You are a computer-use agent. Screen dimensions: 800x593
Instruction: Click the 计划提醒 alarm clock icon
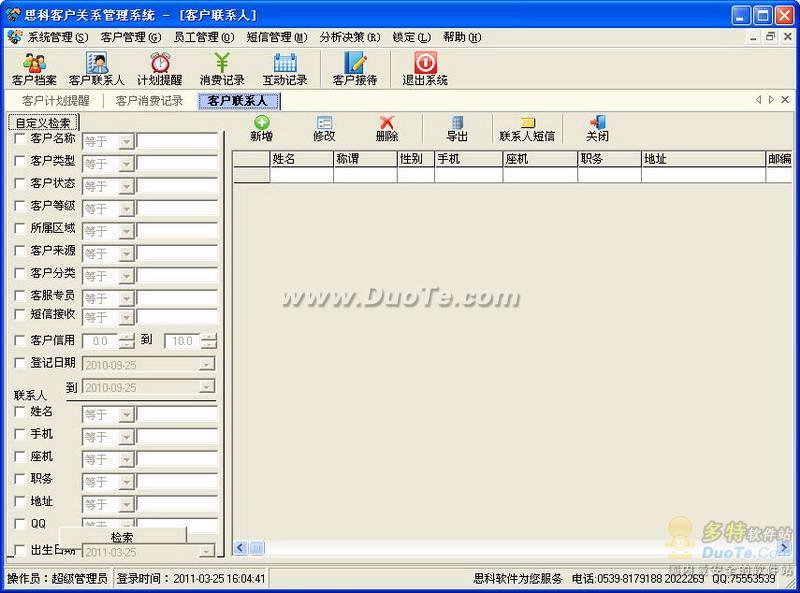pyautogui.click(x=159, y=68)
